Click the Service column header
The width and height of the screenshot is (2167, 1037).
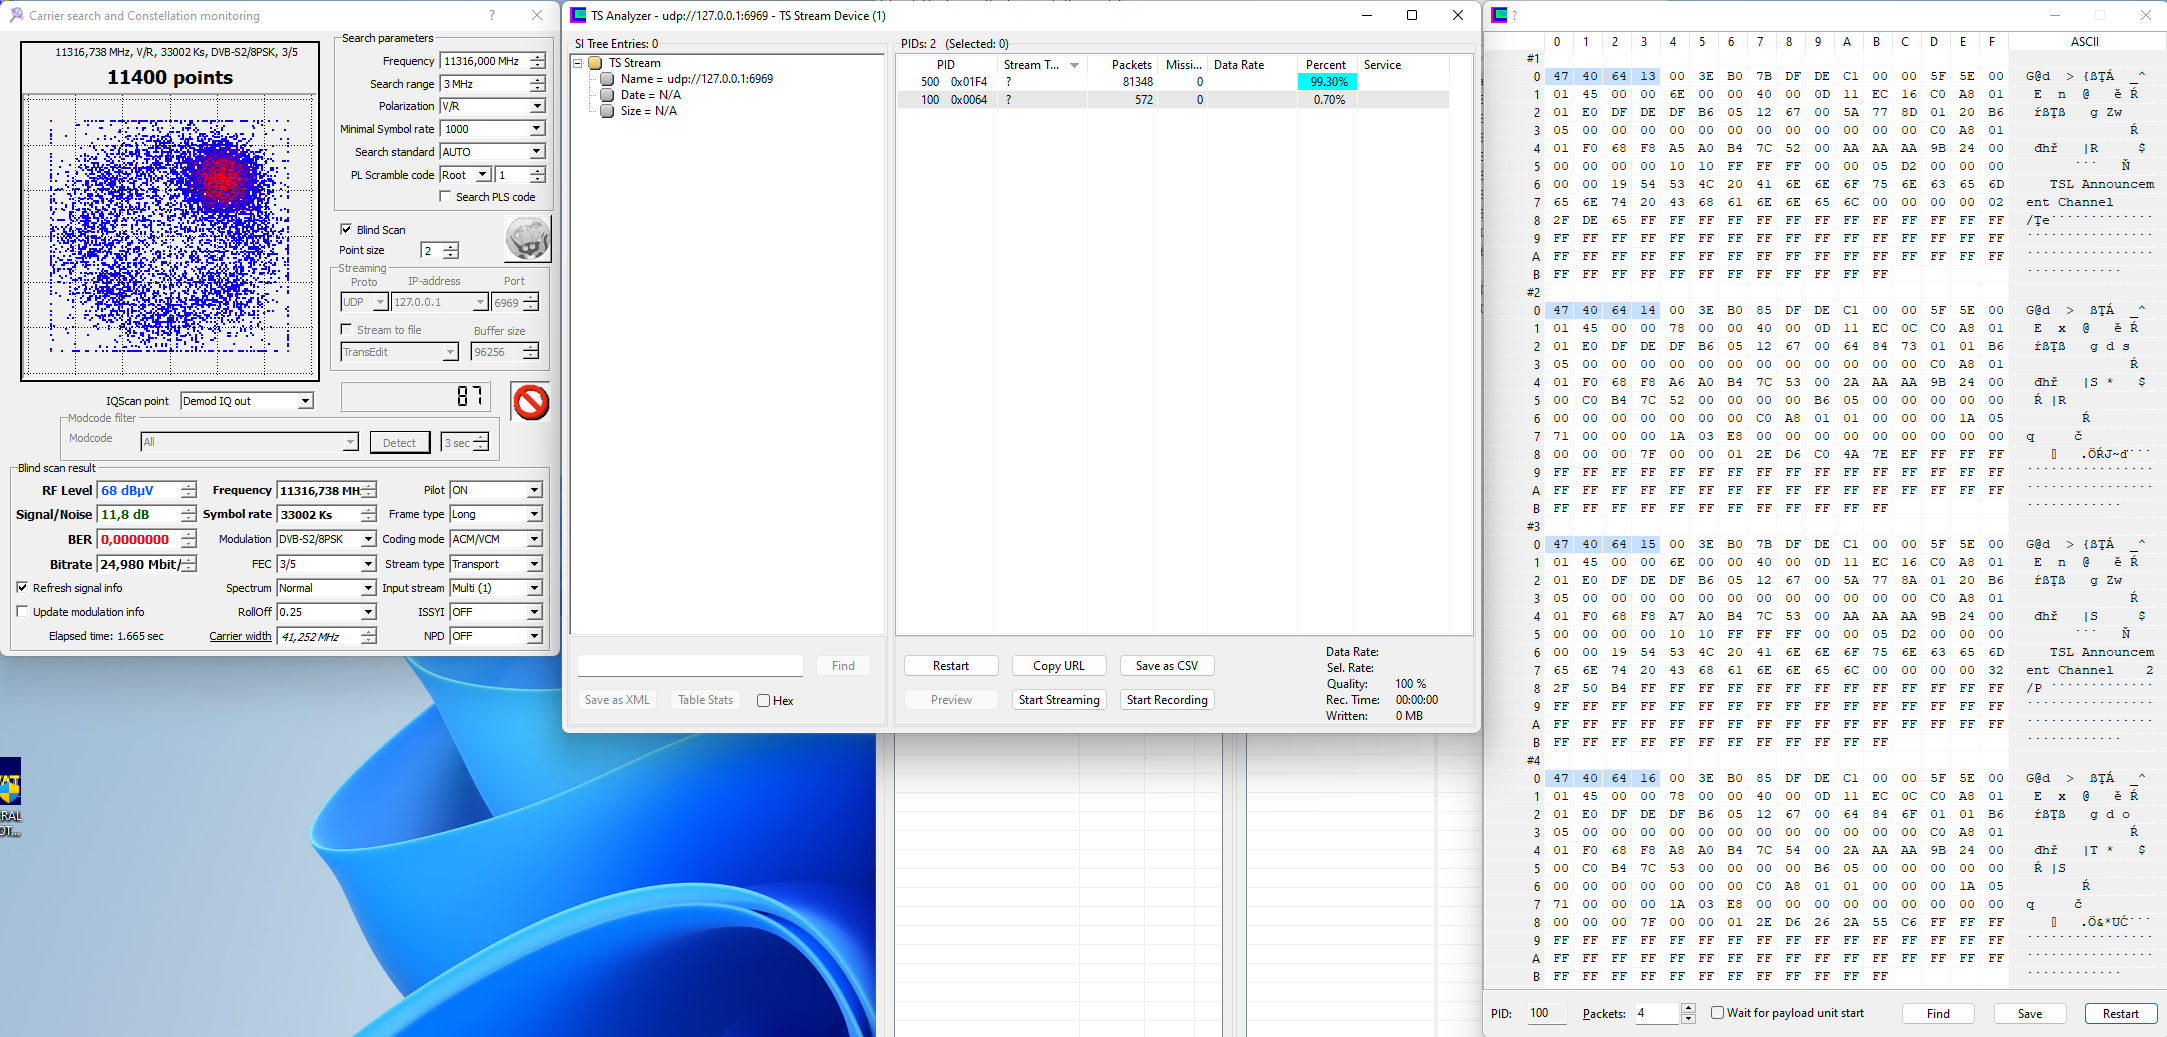(1402, 65)
